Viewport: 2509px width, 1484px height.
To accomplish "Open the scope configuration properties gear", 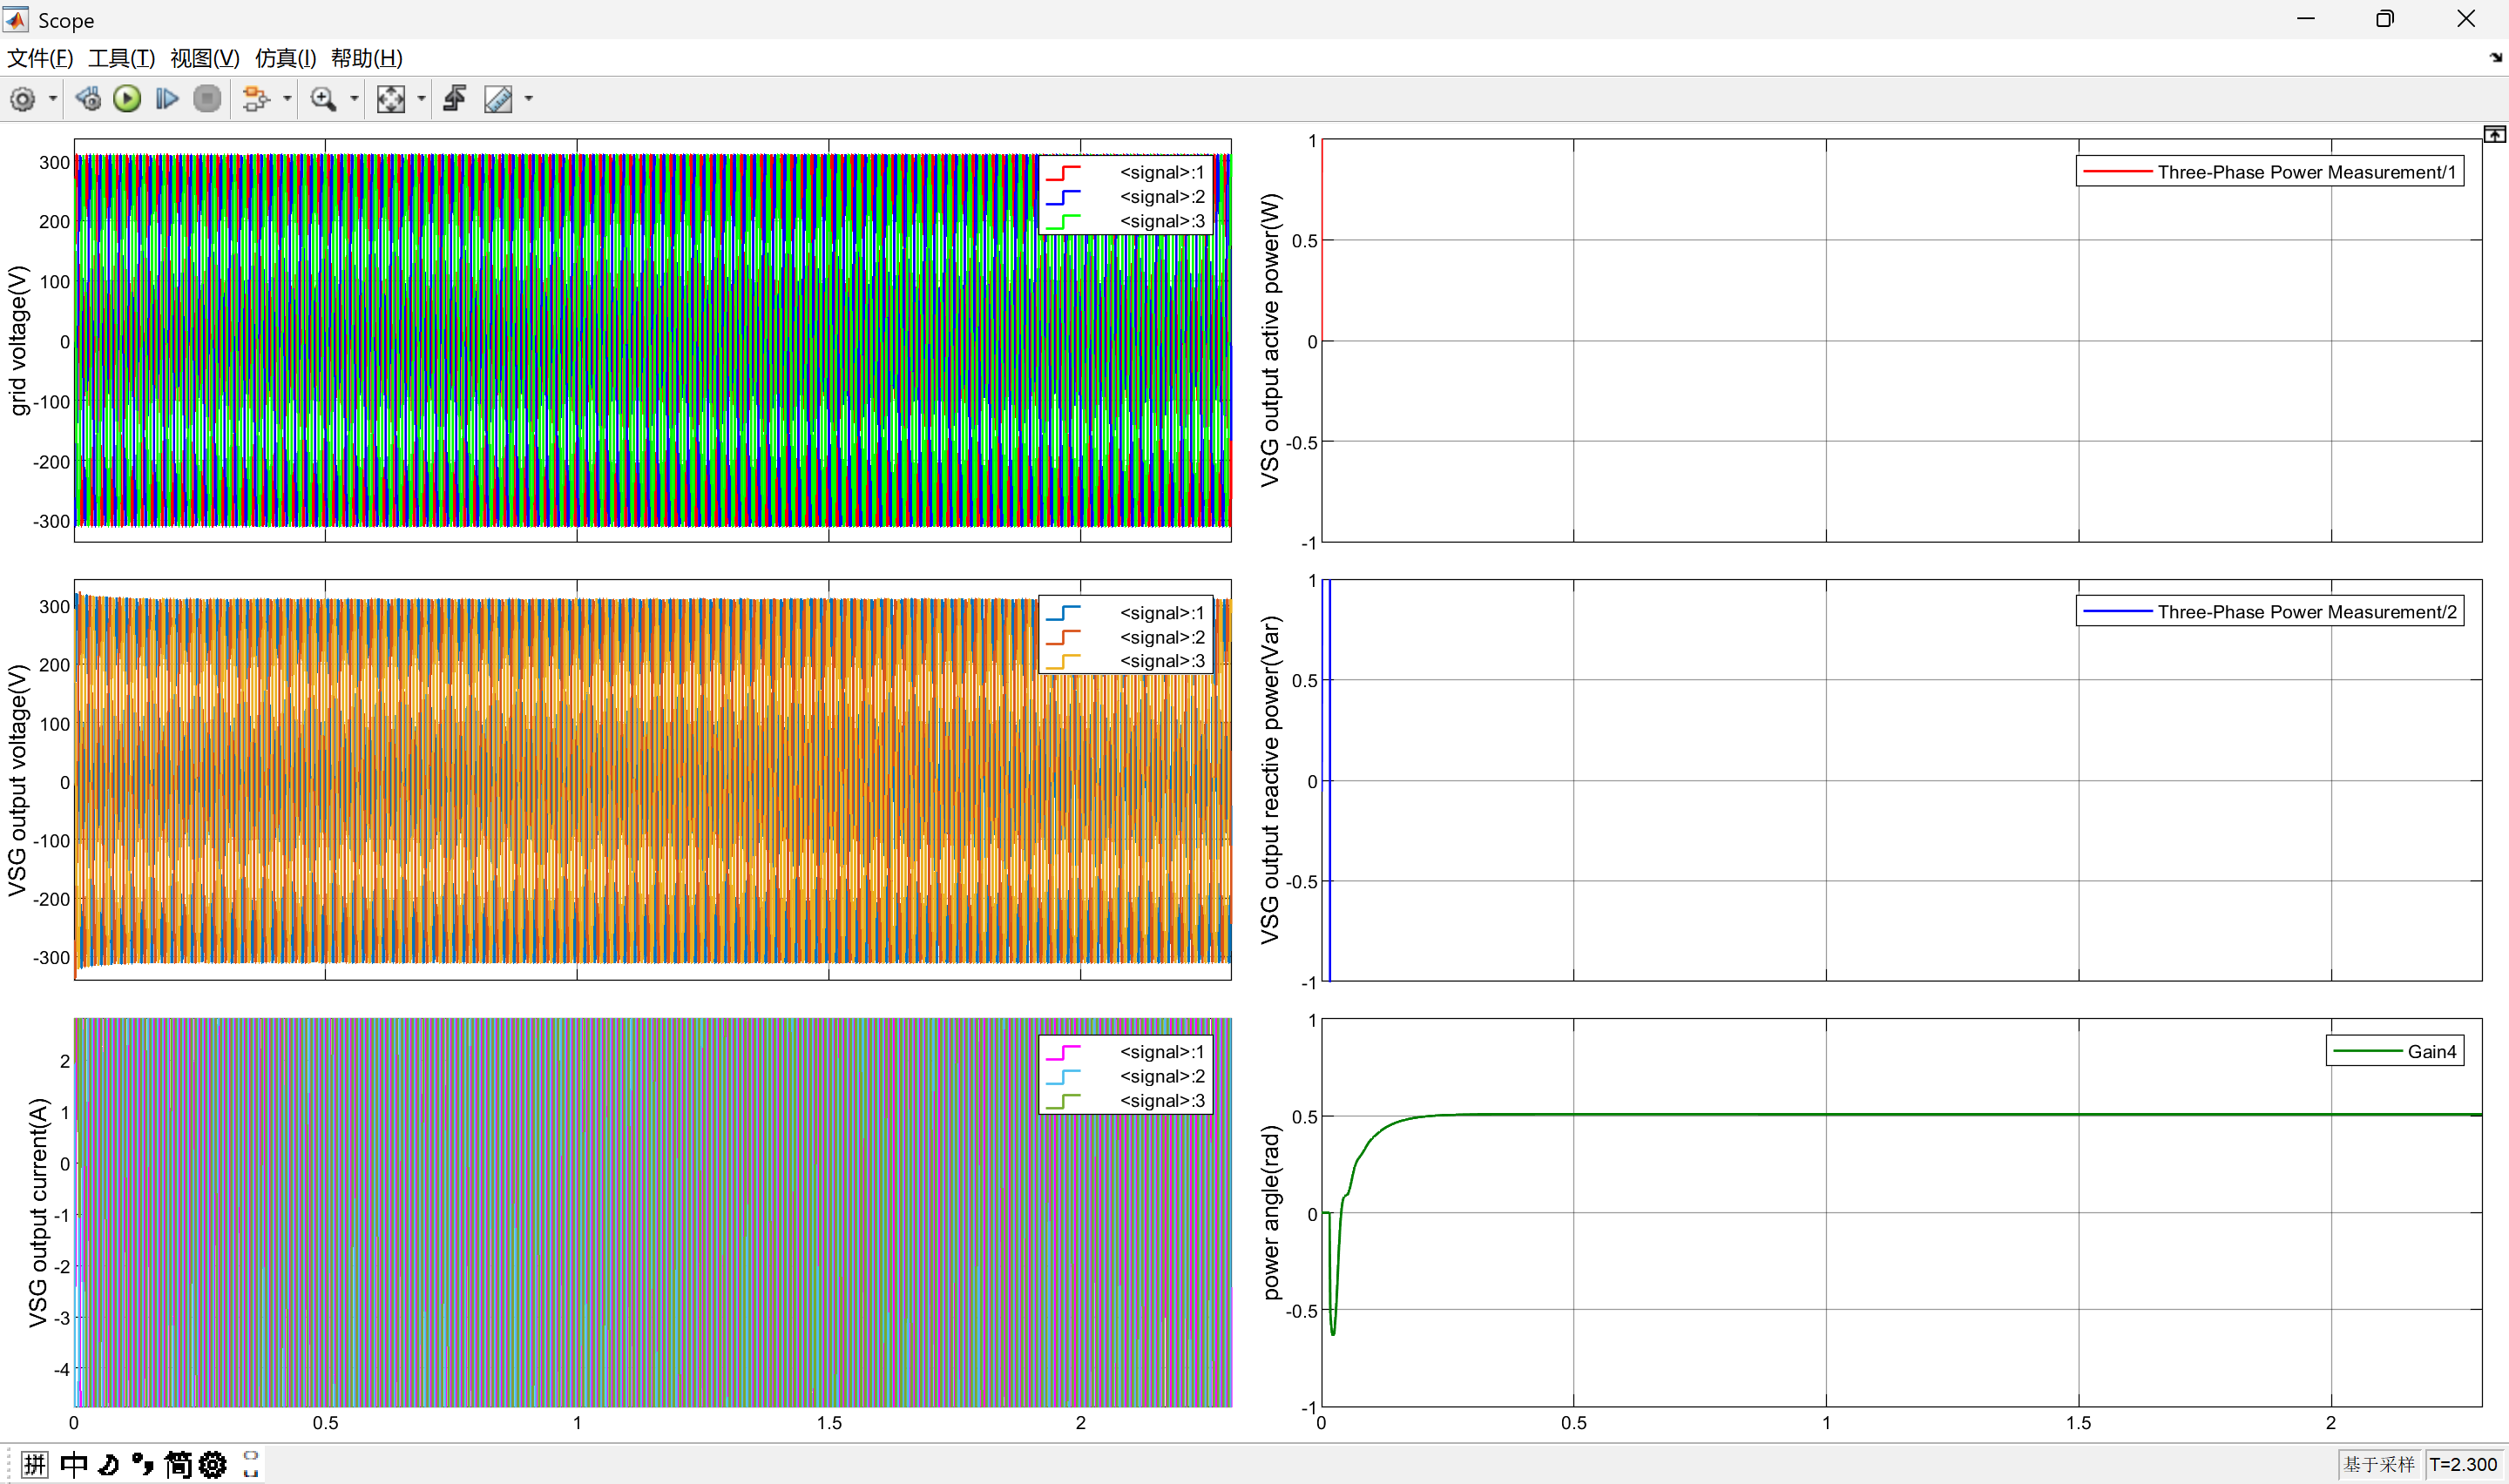I will tap(22, 99).
